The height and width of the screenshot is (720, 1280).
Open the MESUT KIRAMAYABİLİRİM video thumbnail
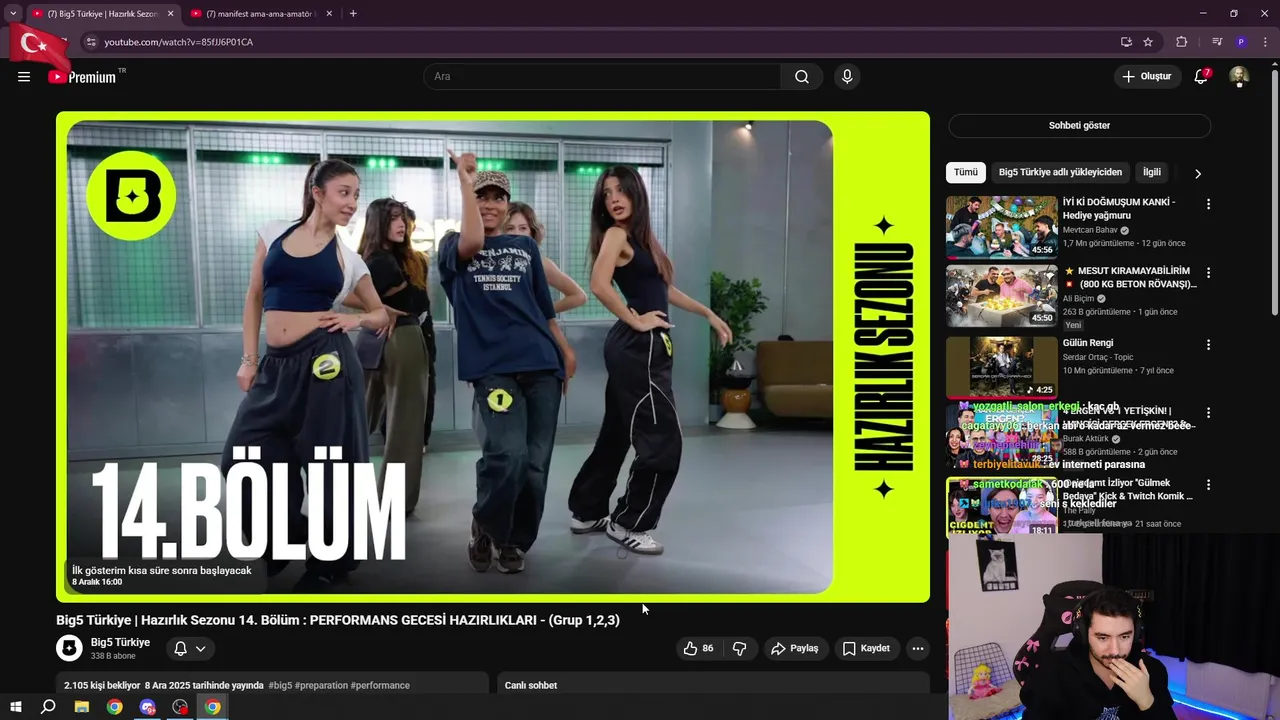point(1001,296)
